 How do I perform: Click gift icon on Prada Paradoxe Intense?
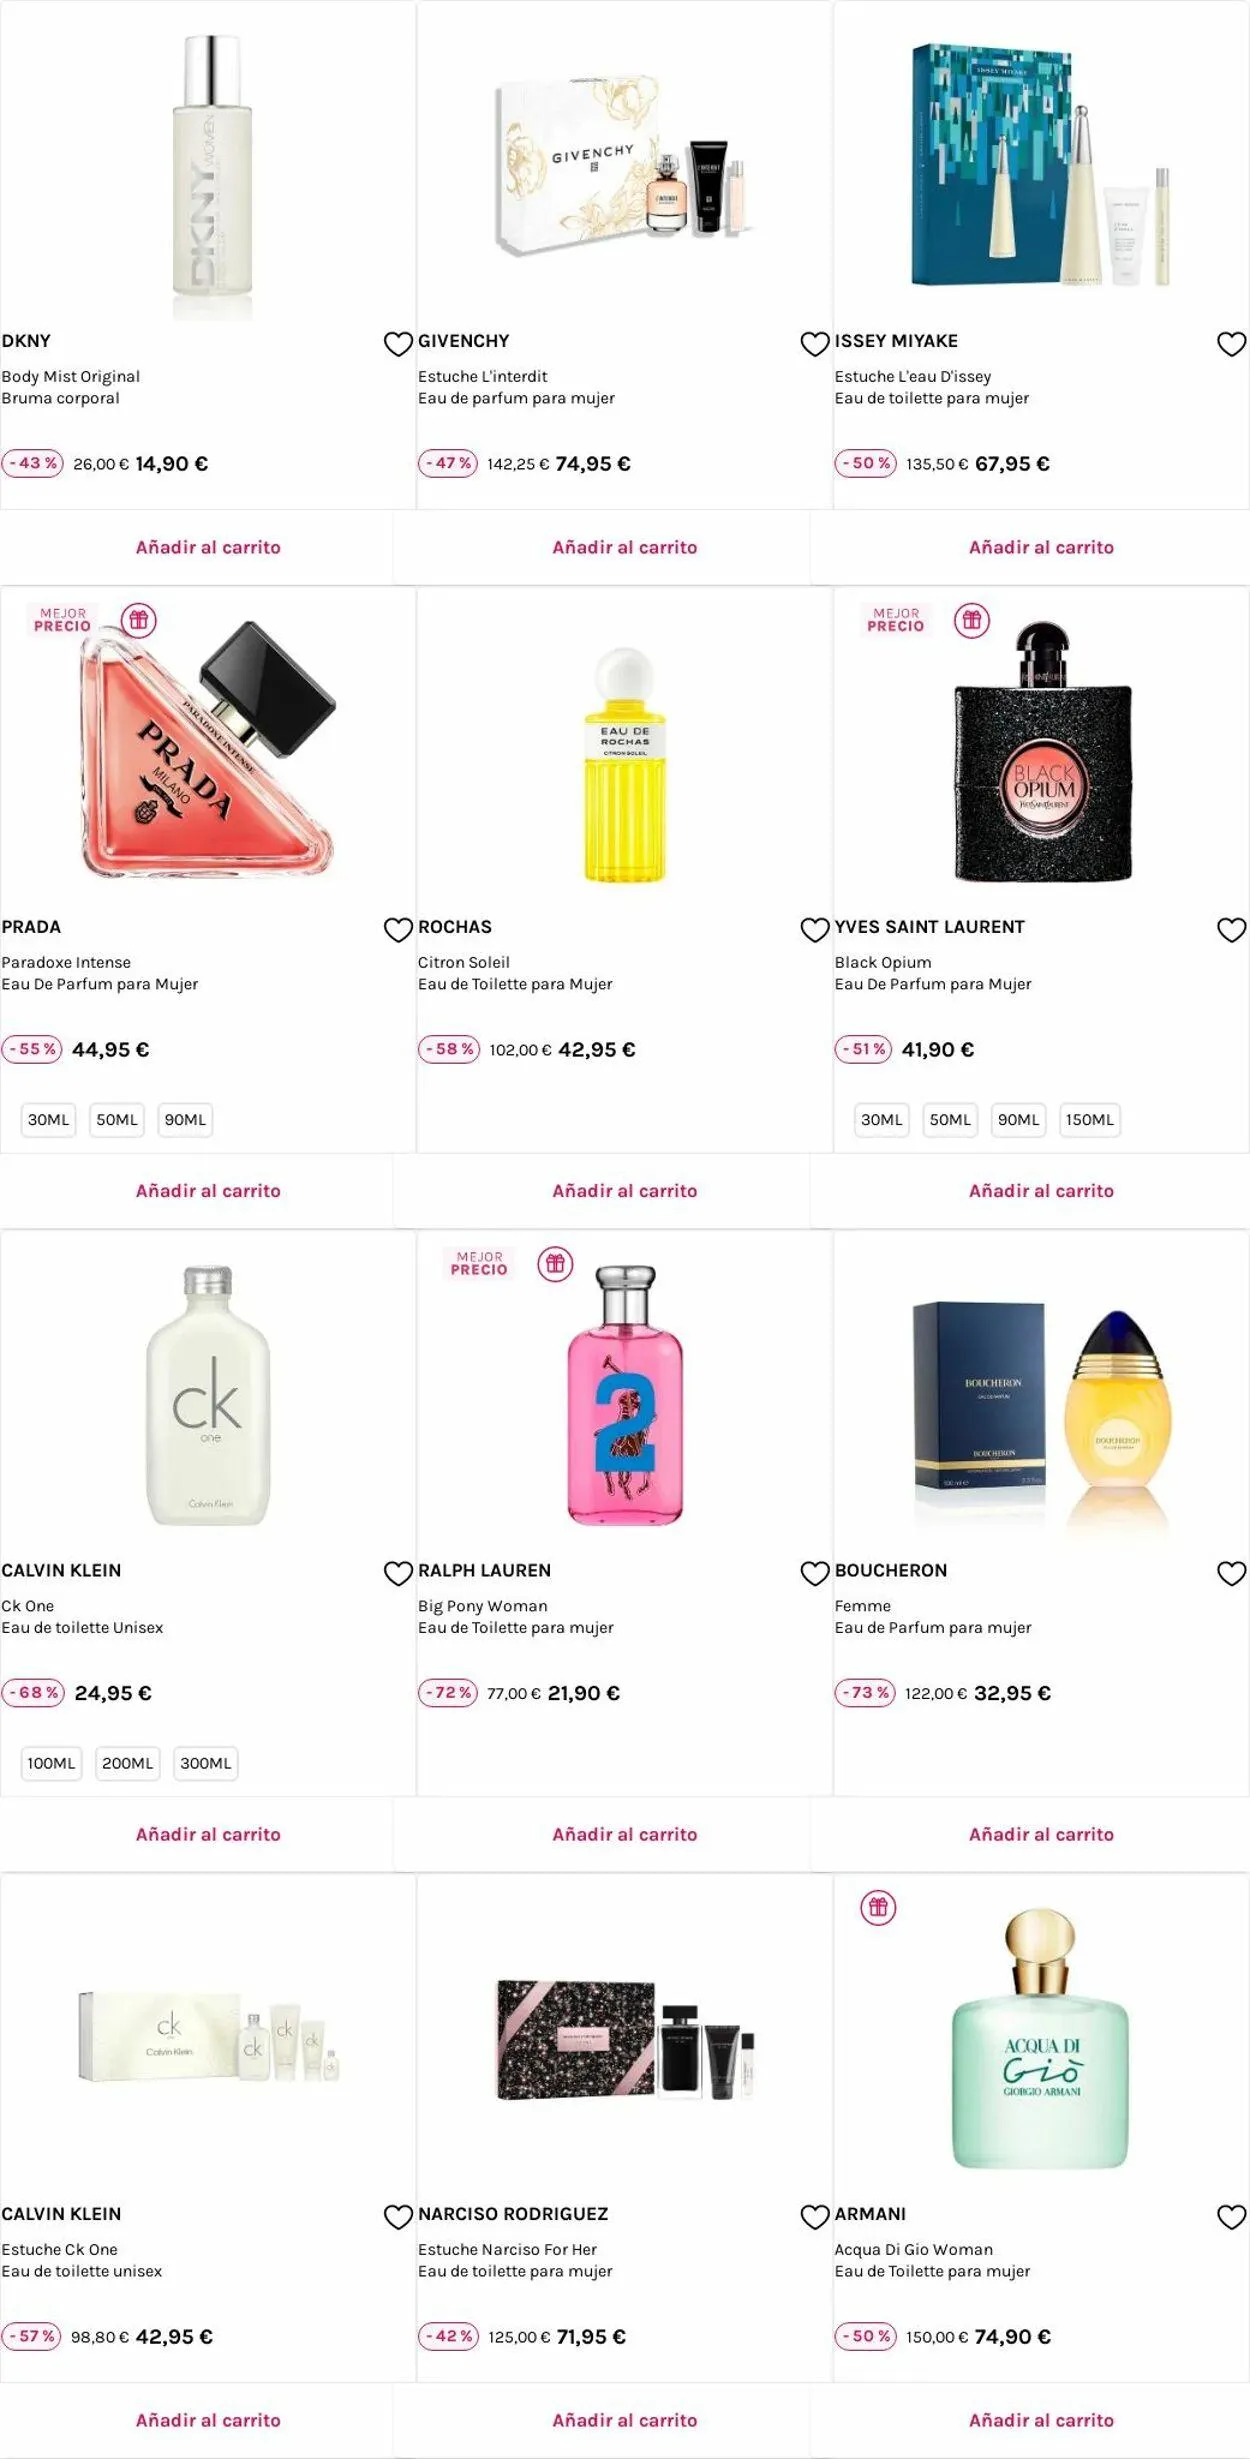point(139,621)
